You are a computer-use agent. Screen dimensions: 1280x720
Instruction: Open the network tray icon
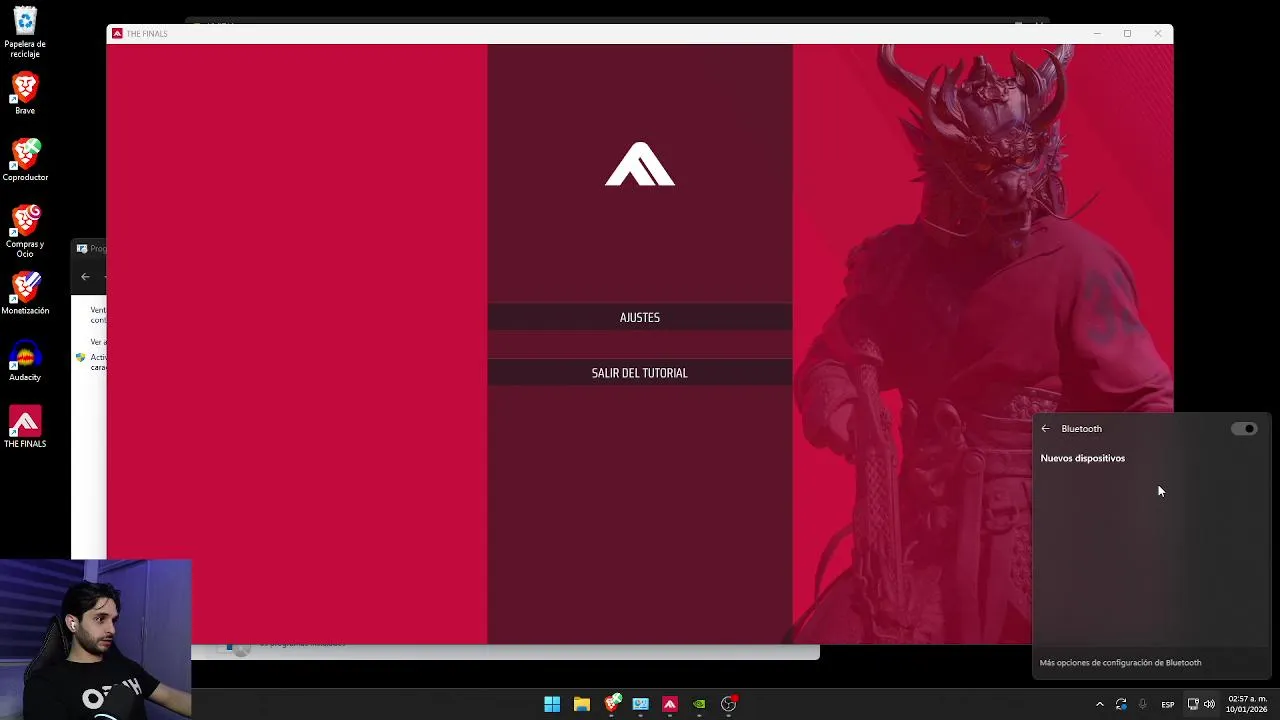coord(1193,705)
